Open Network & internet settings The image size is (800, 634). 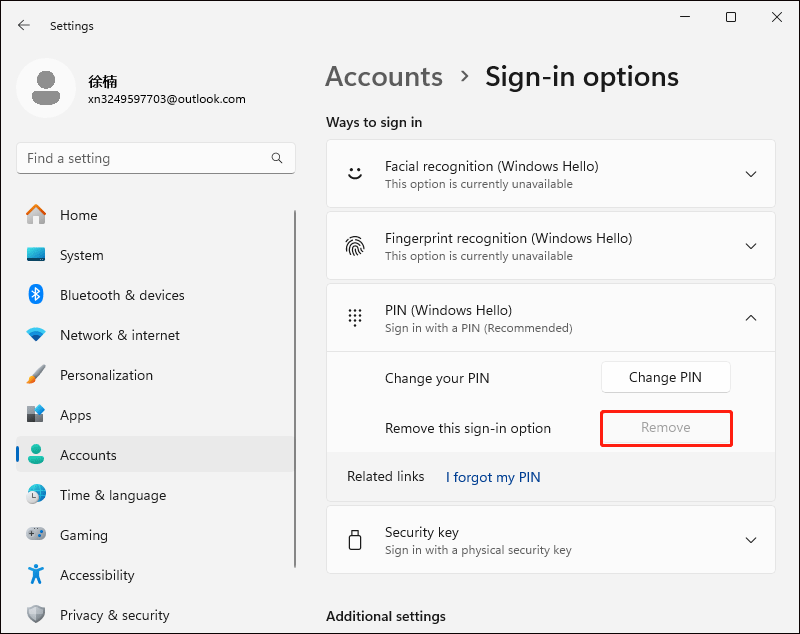click(x=155, y=335)
